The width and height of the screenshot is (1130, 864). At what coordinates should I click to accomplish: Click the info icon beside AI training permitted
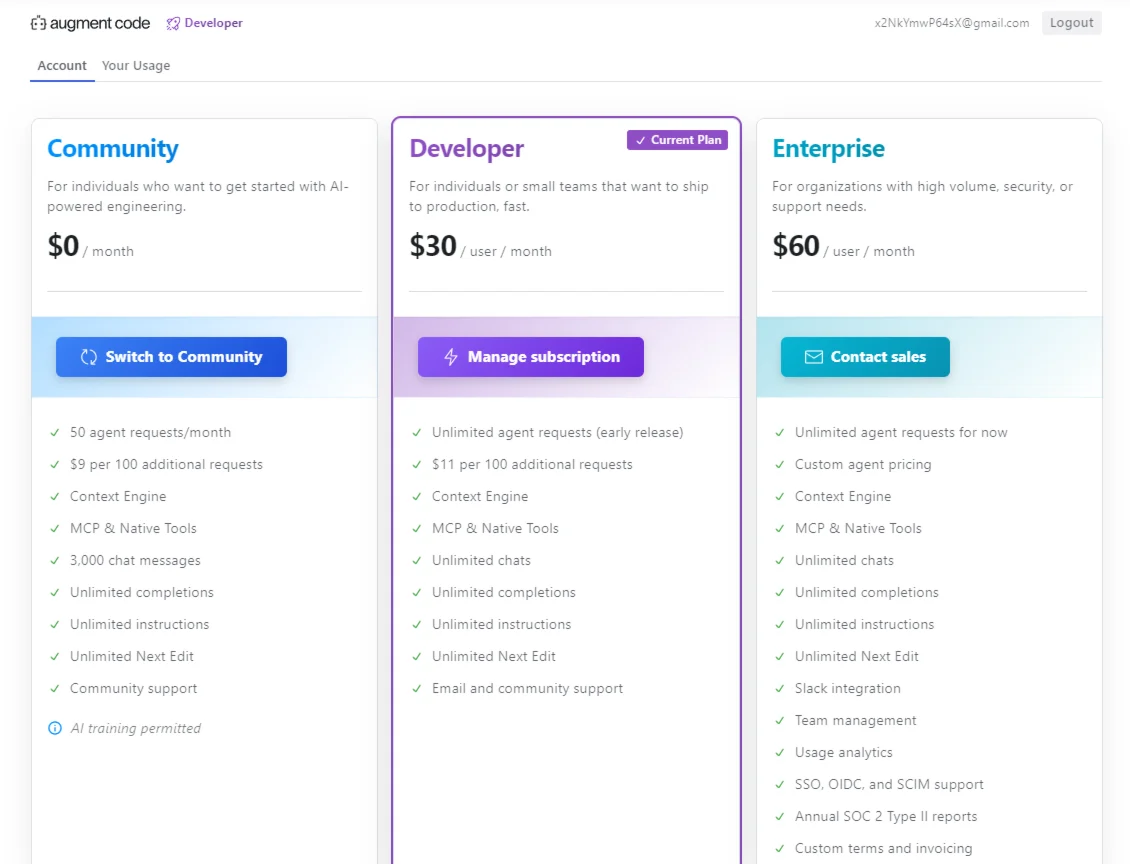pyautogui.click(x=55, y=728)
